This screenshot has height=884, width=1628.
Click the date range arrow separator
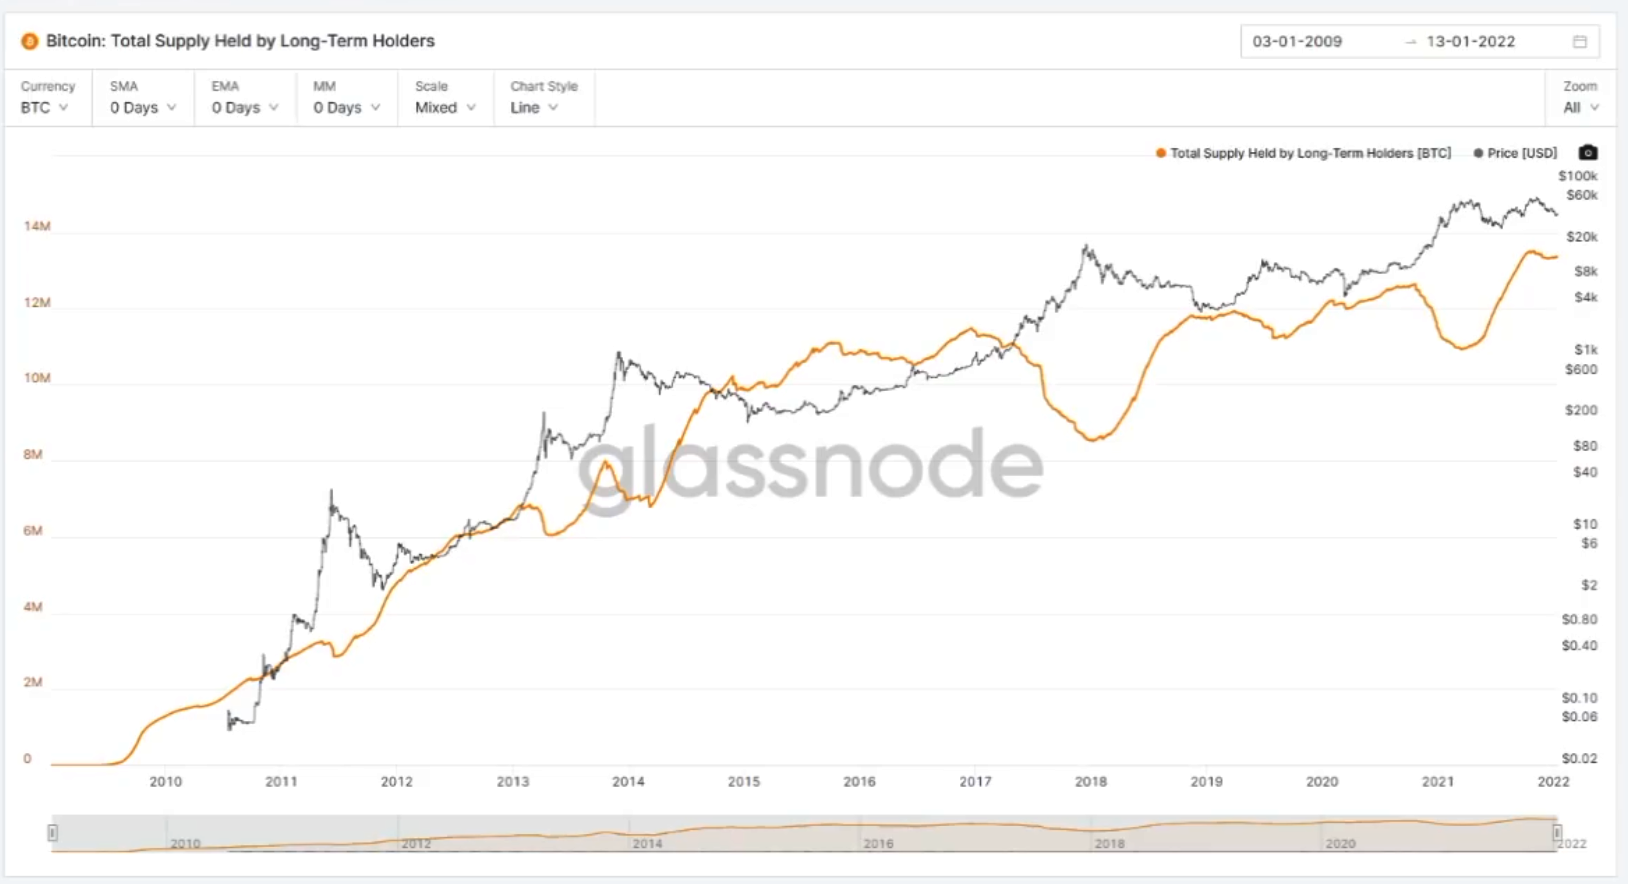coord(1410,42)
